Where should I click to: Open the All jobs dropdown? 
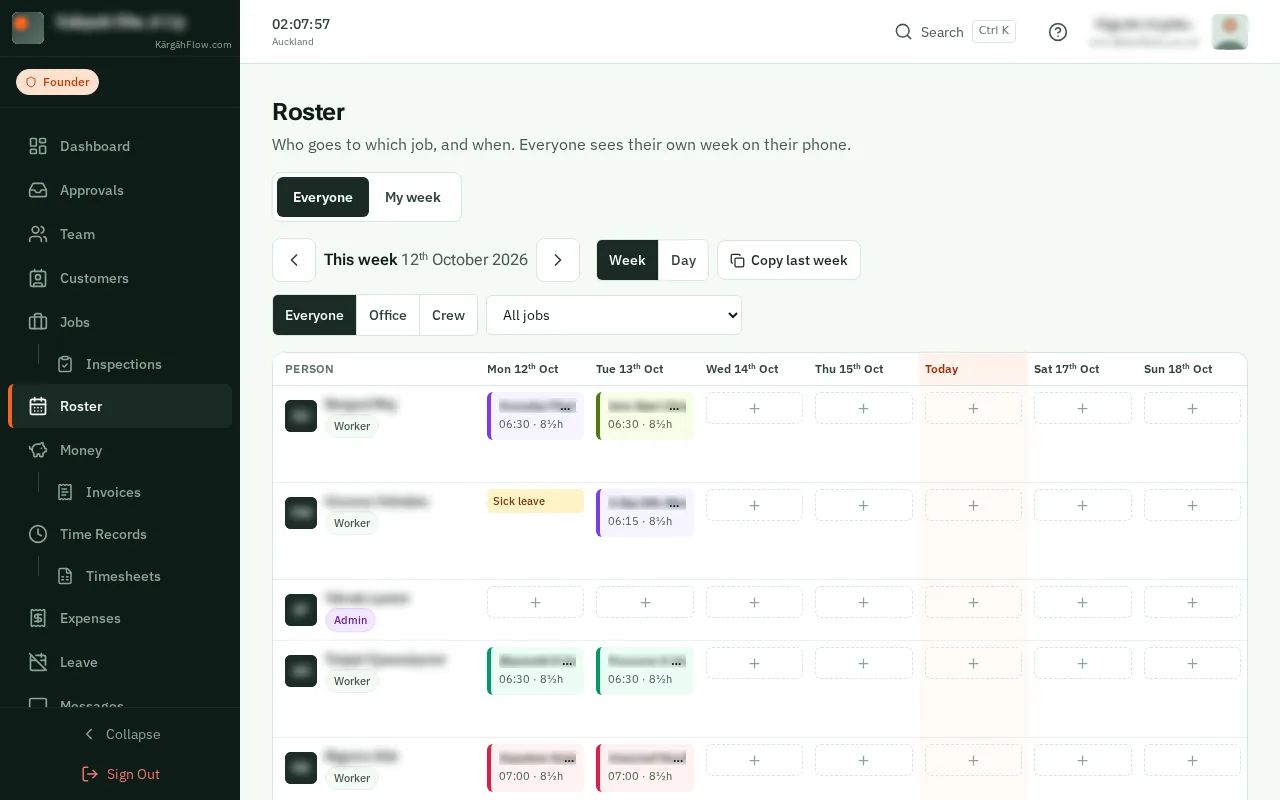tap(614, 315)
